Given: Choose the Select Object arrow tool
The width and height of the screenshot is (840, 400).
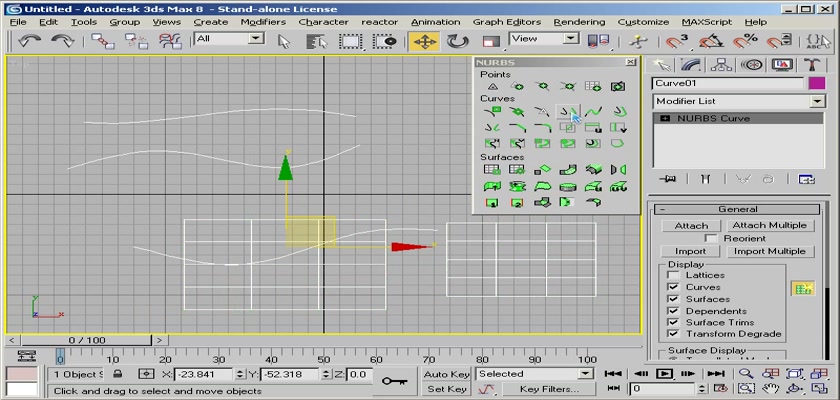Looking at the screenshot, I should 284,42.
